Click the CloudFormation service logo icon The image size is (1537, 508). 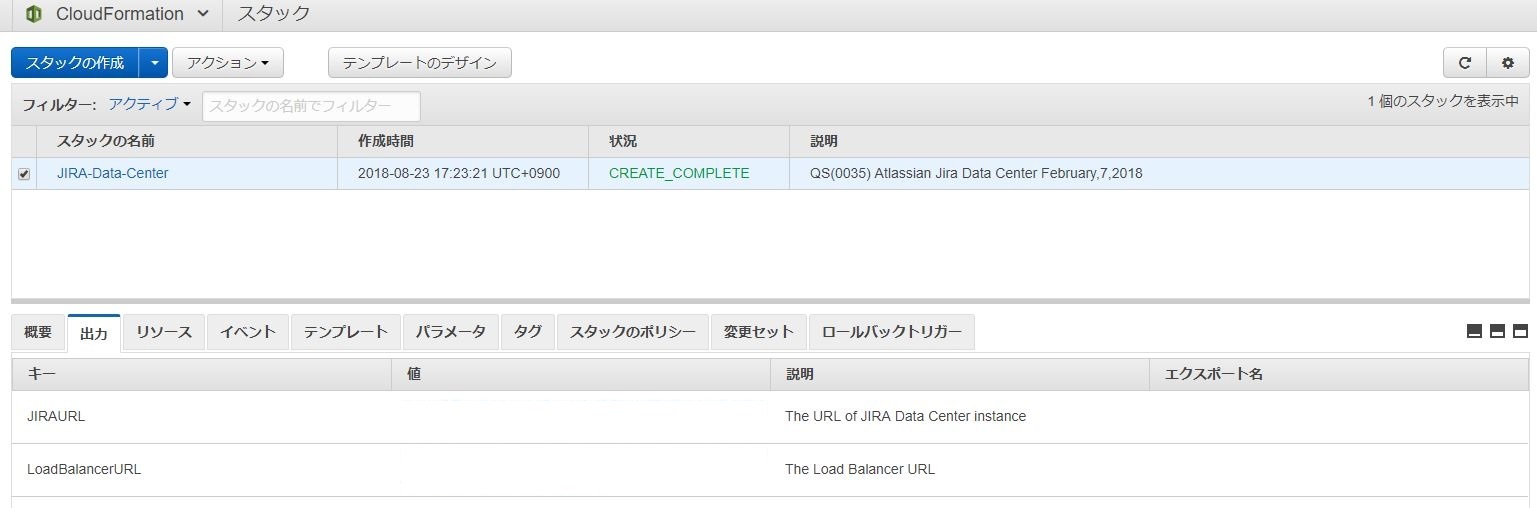(x=34, y=14)
